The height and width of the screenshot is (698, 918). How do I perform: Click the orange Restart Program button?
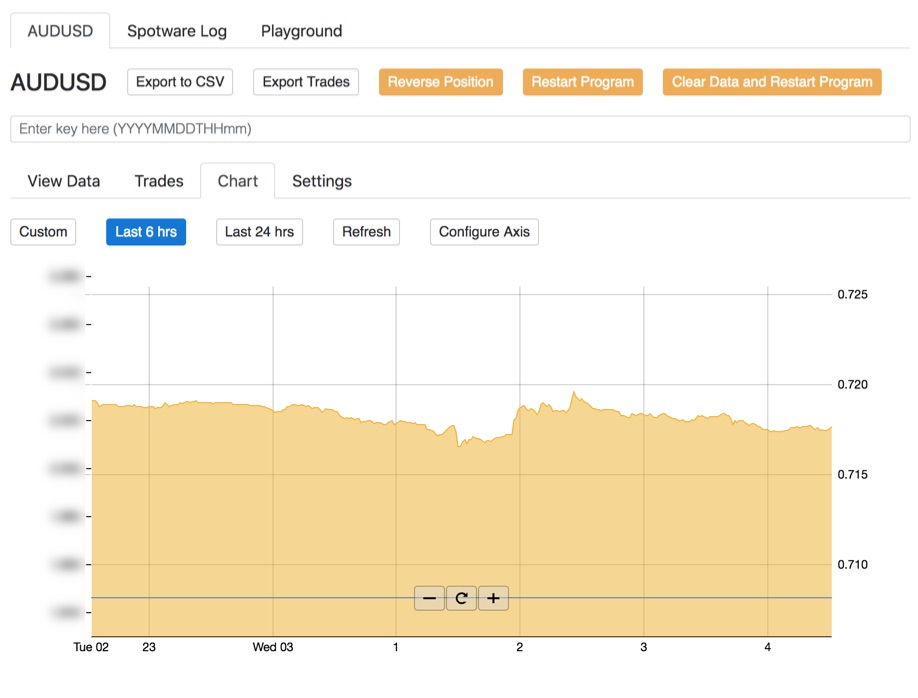click(582, 82)
